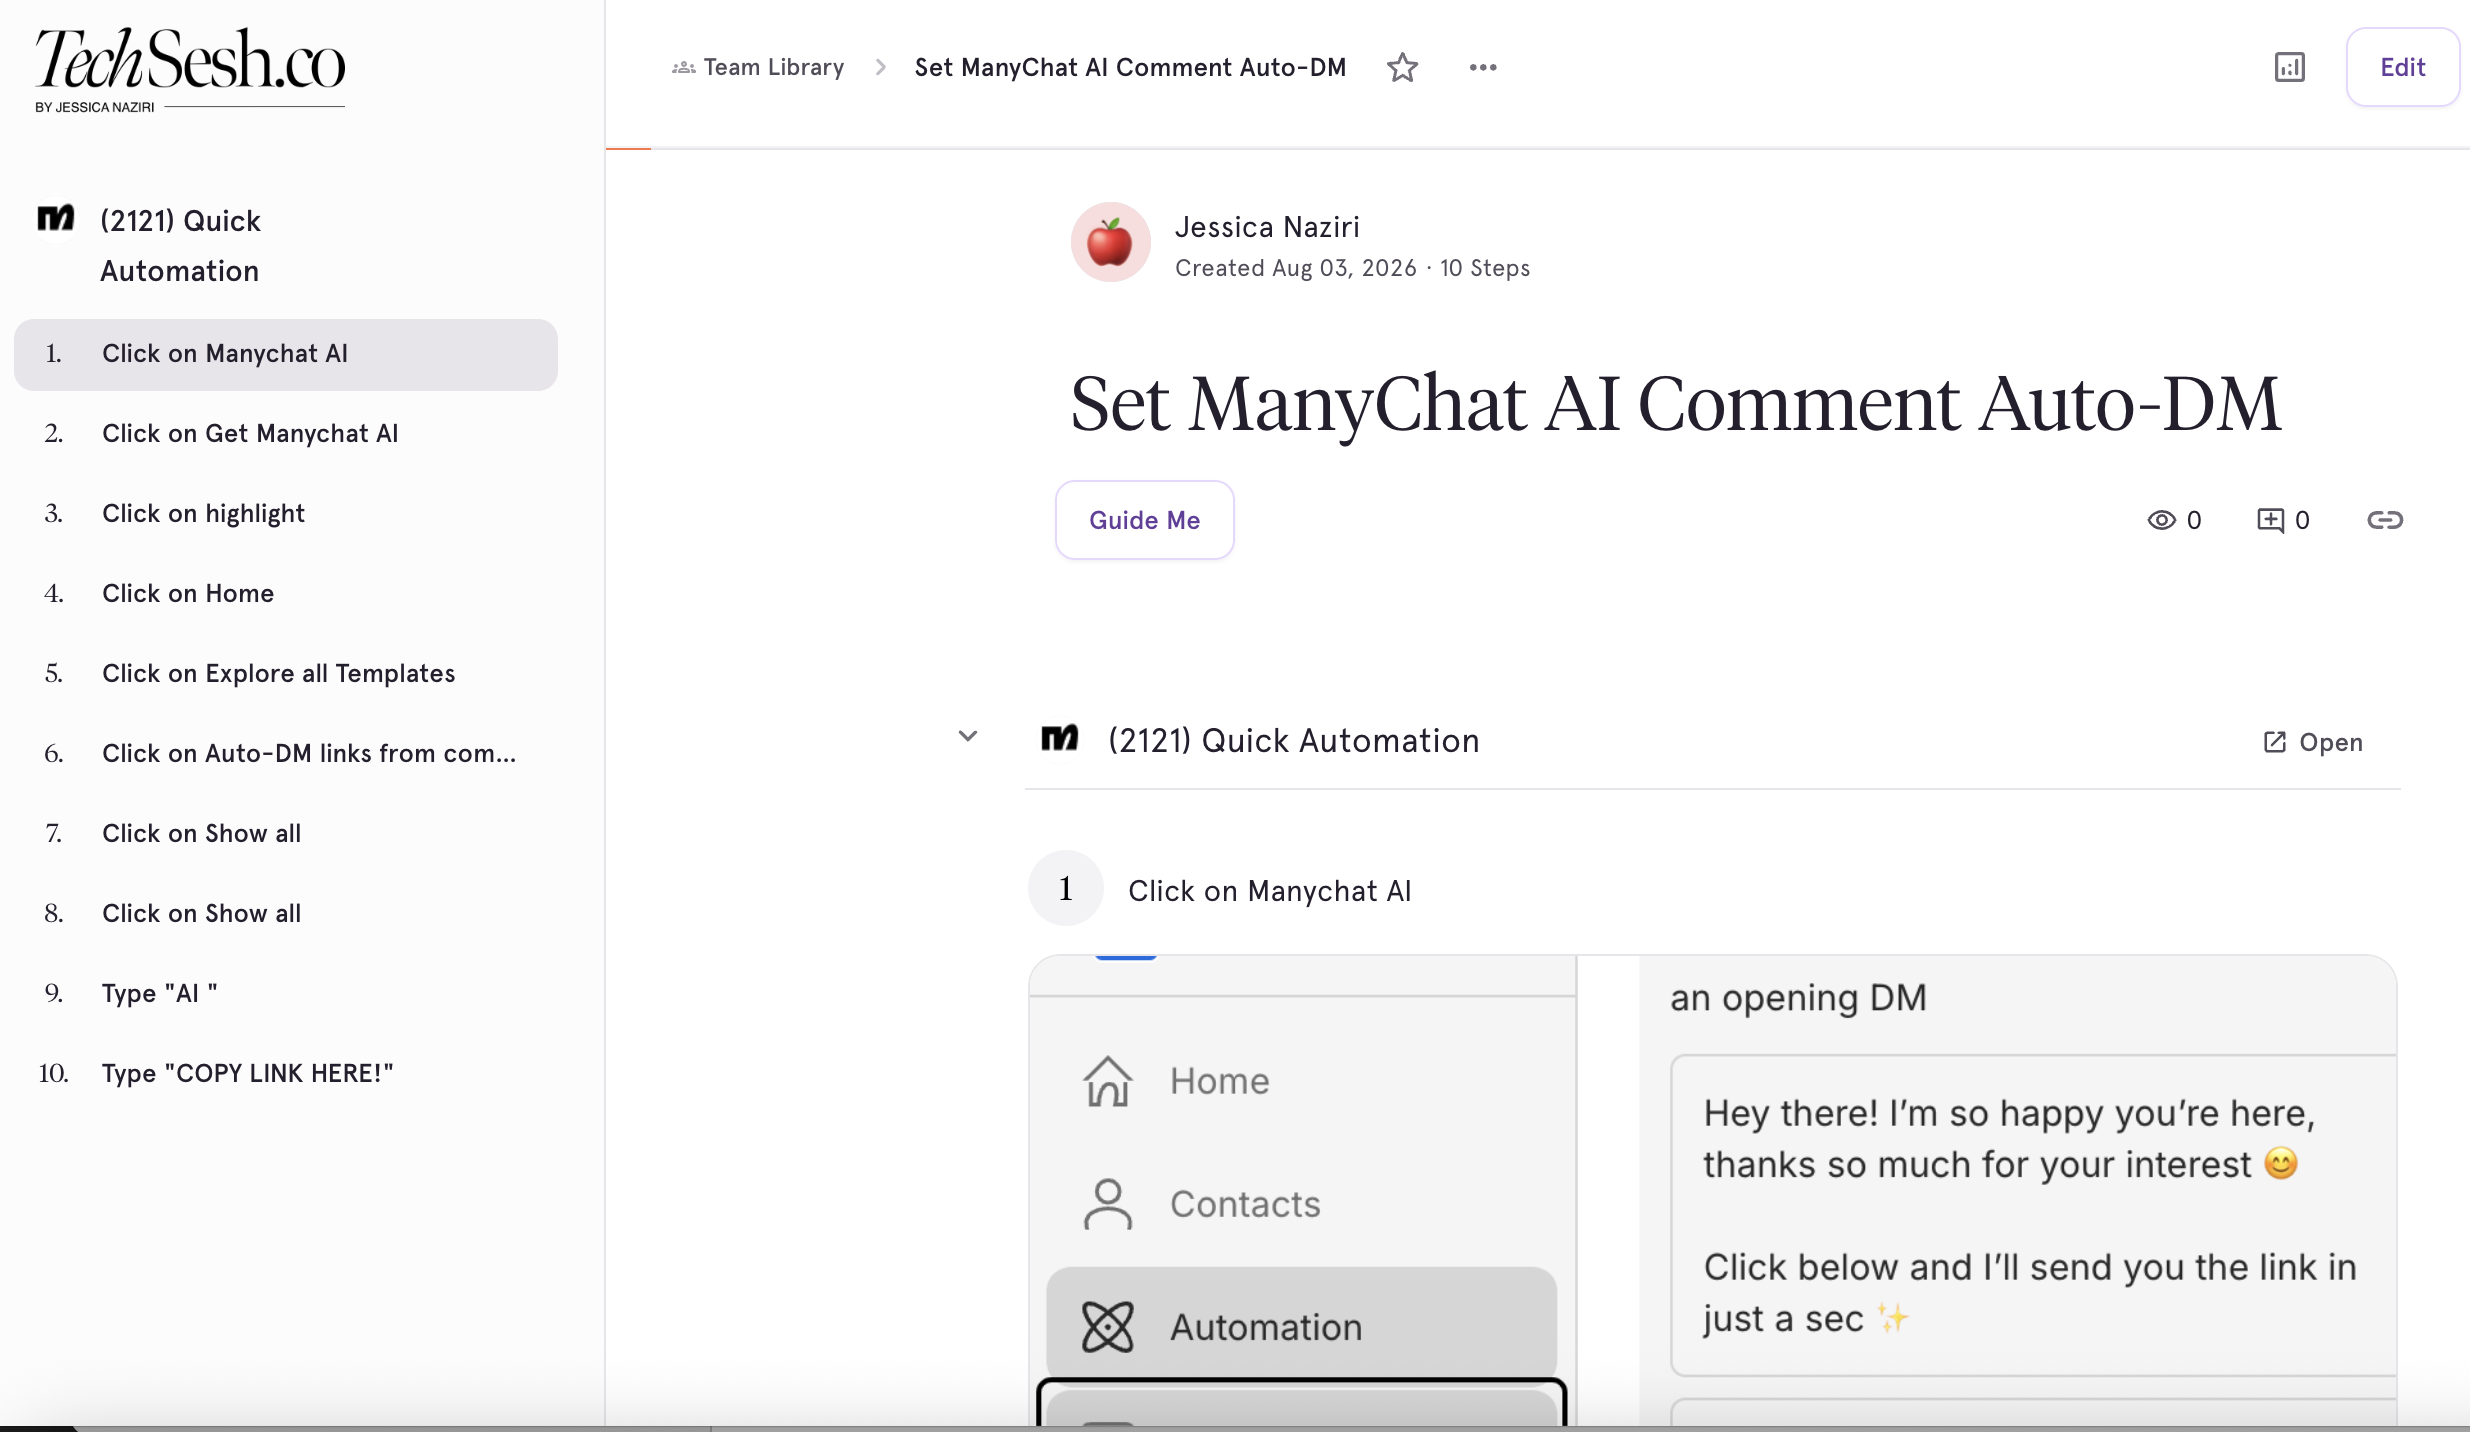Click the (2121) Quick Automation section title
Viewport: 2470px width, 1432px height.
click(x=1293, y=741)
